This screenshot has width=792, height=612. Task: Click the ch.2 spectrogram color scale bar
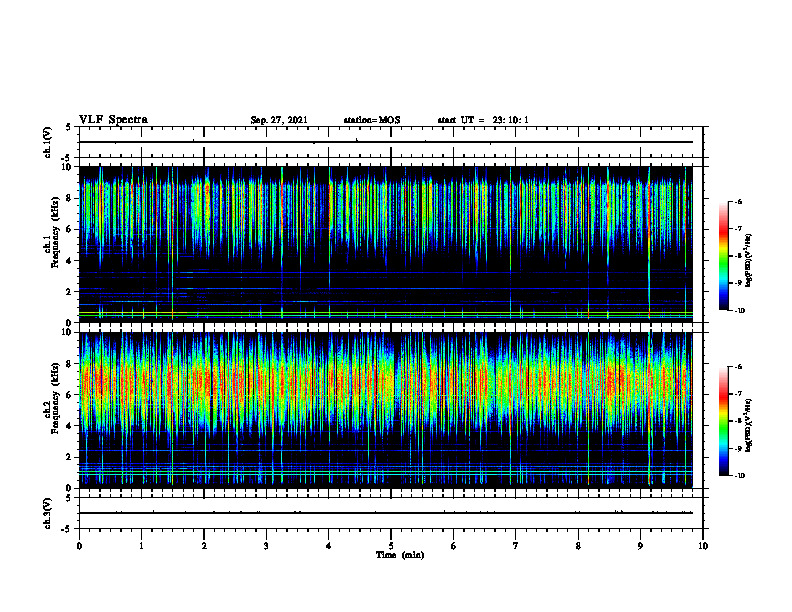point(723,421)
